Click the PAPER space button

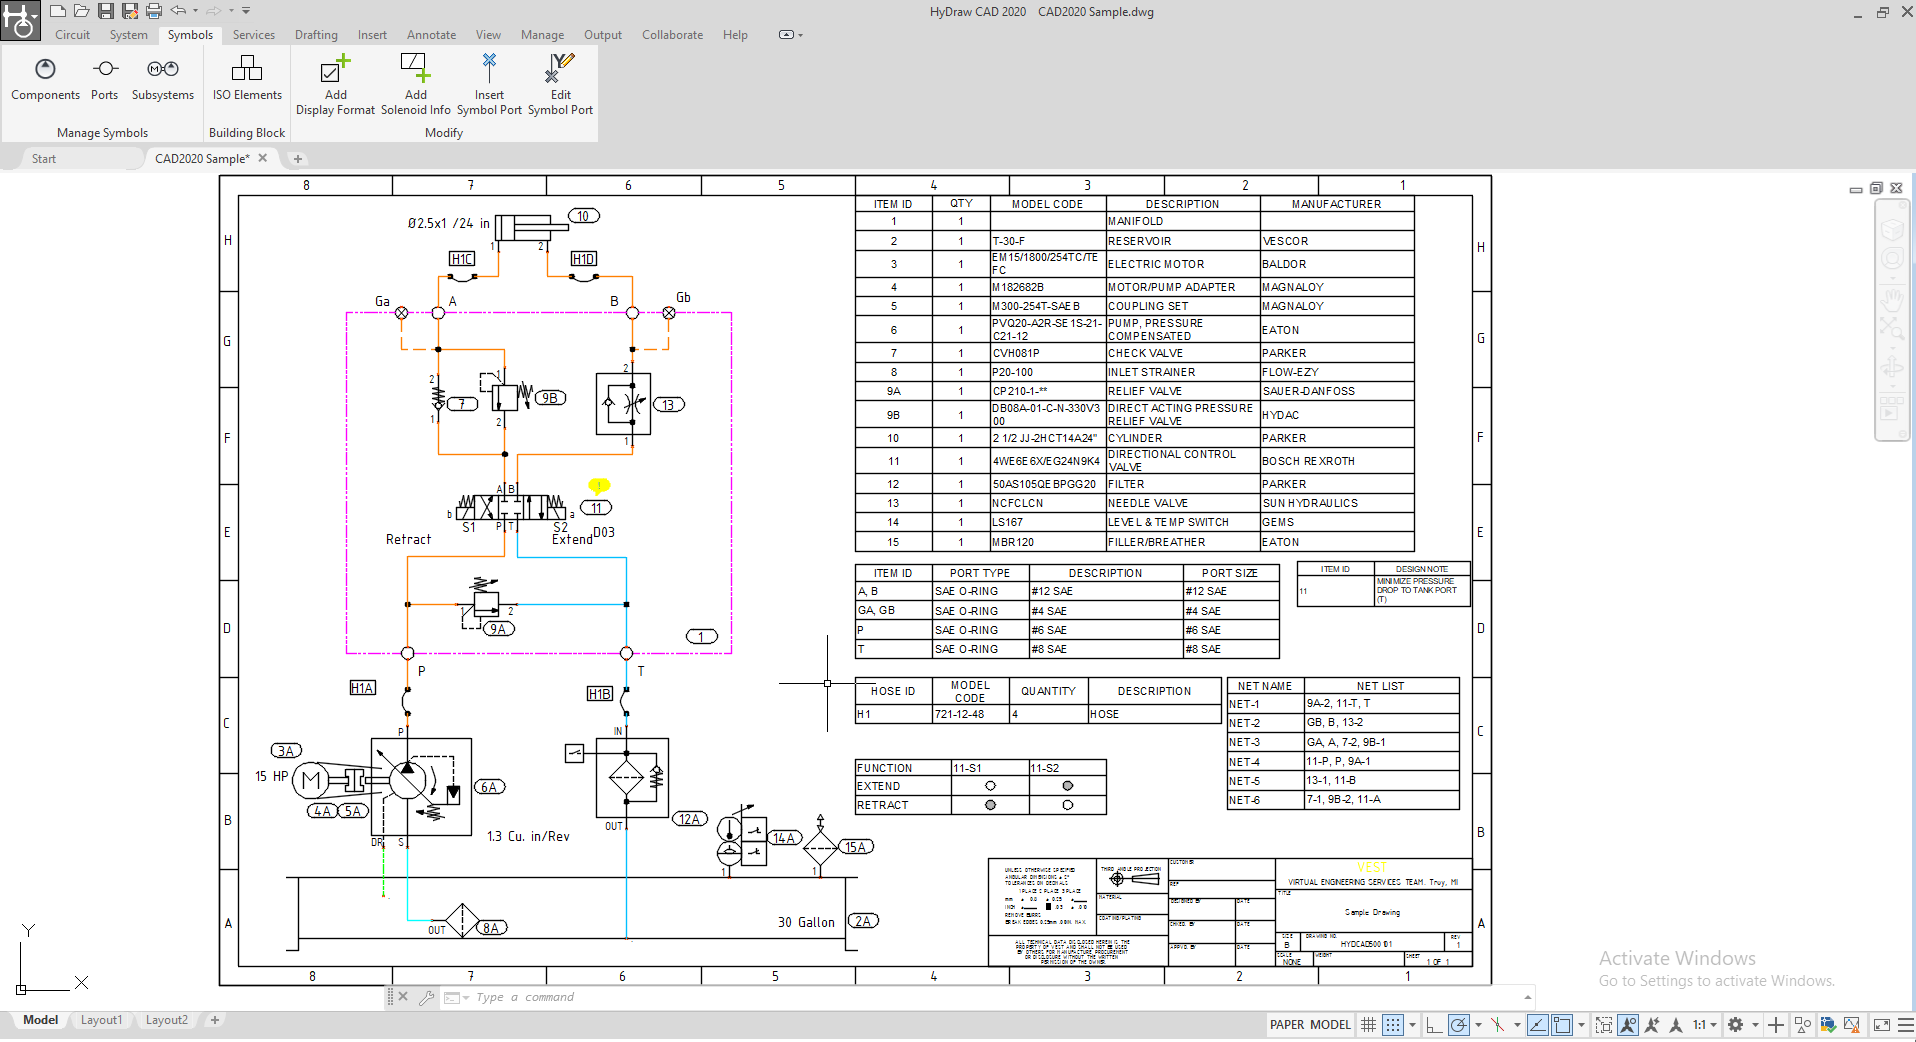coord(1286,1025)
